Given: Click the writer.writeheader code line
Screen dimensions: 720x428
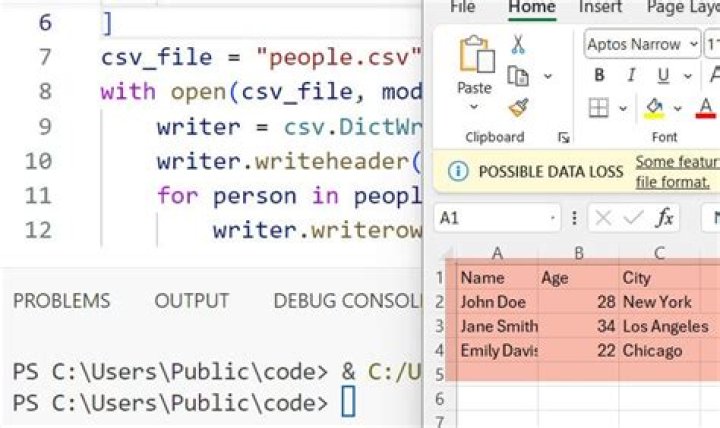Looking at the screenshot, I should coord(289,161).
